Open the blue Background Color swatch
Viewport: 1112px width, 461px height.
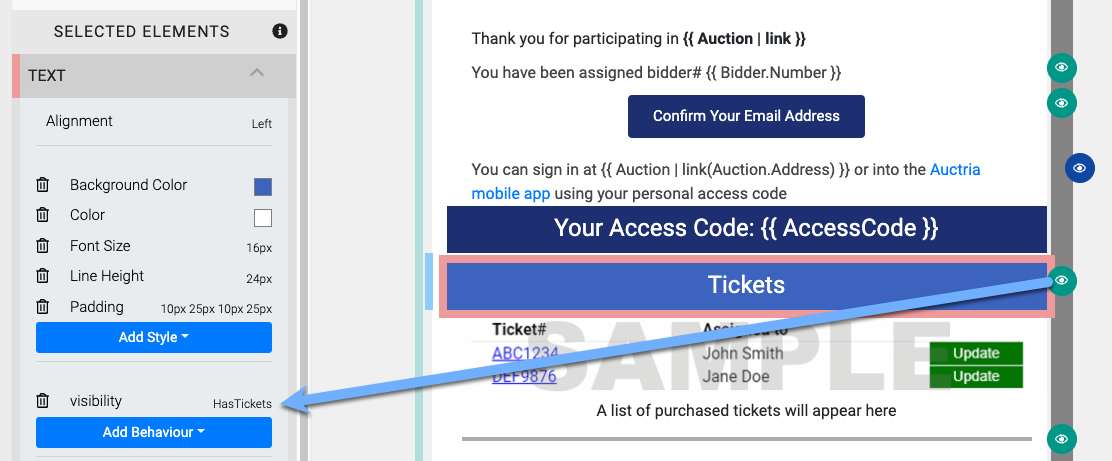click(x=263, y=186)
